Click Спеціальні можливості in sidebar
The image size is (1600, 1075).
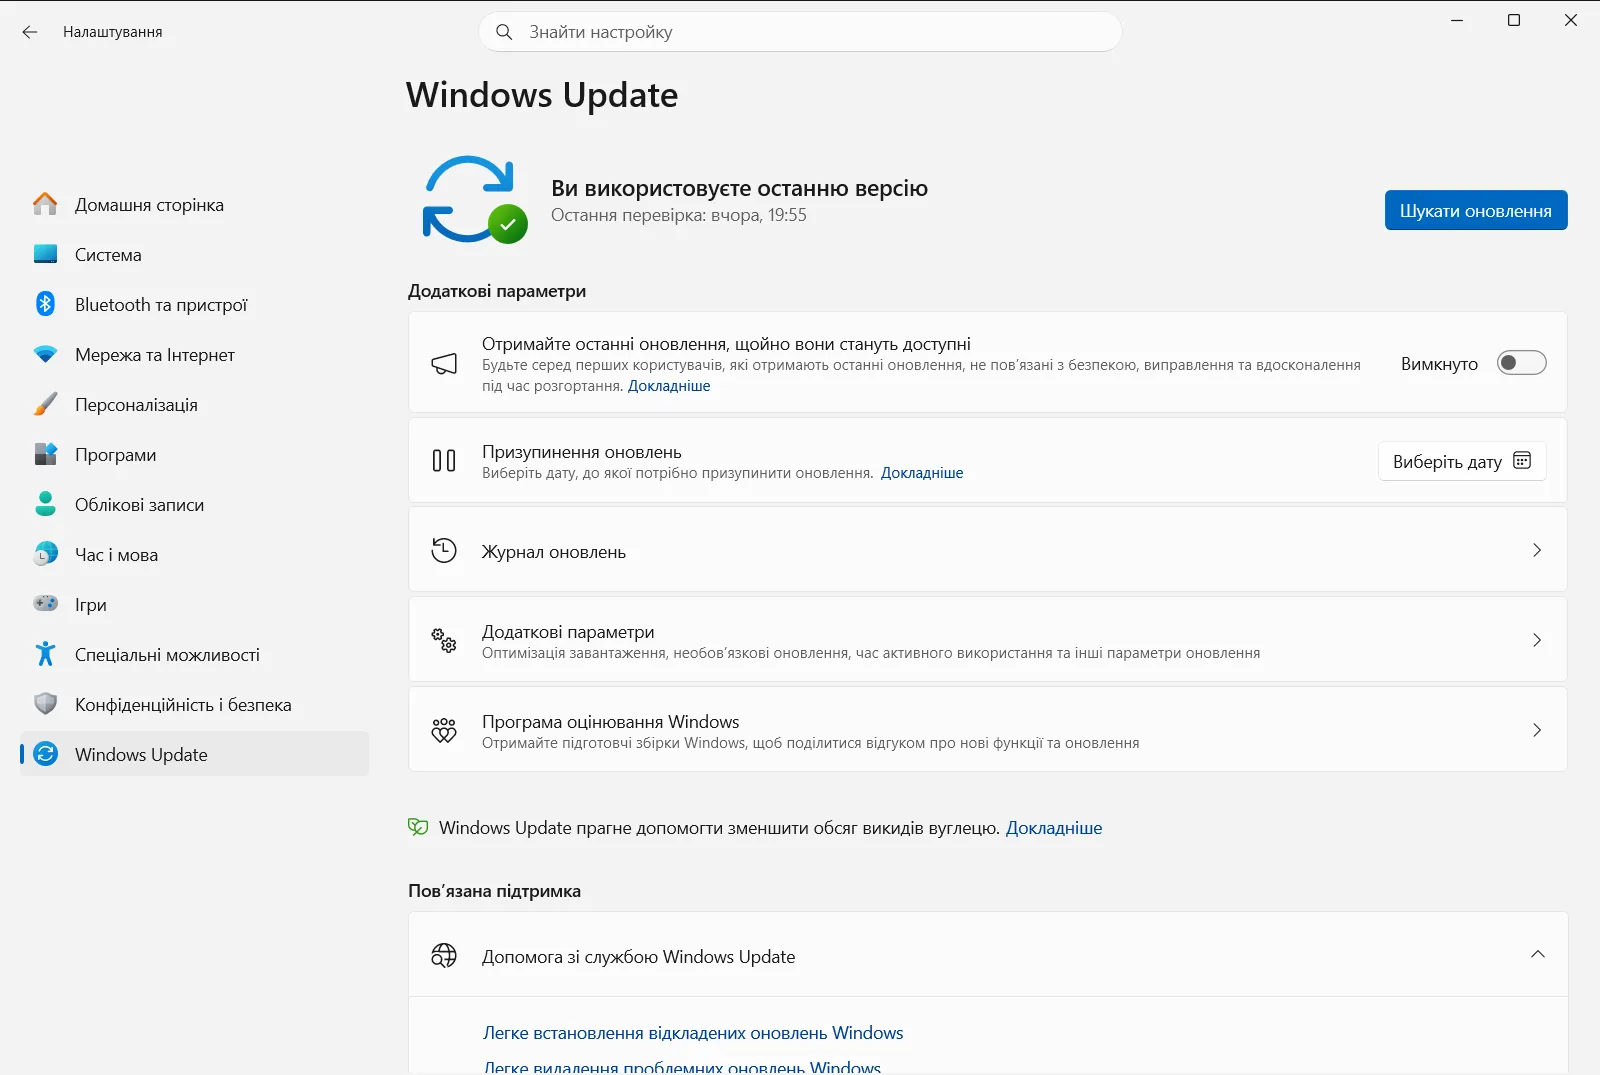click(194, 654)
